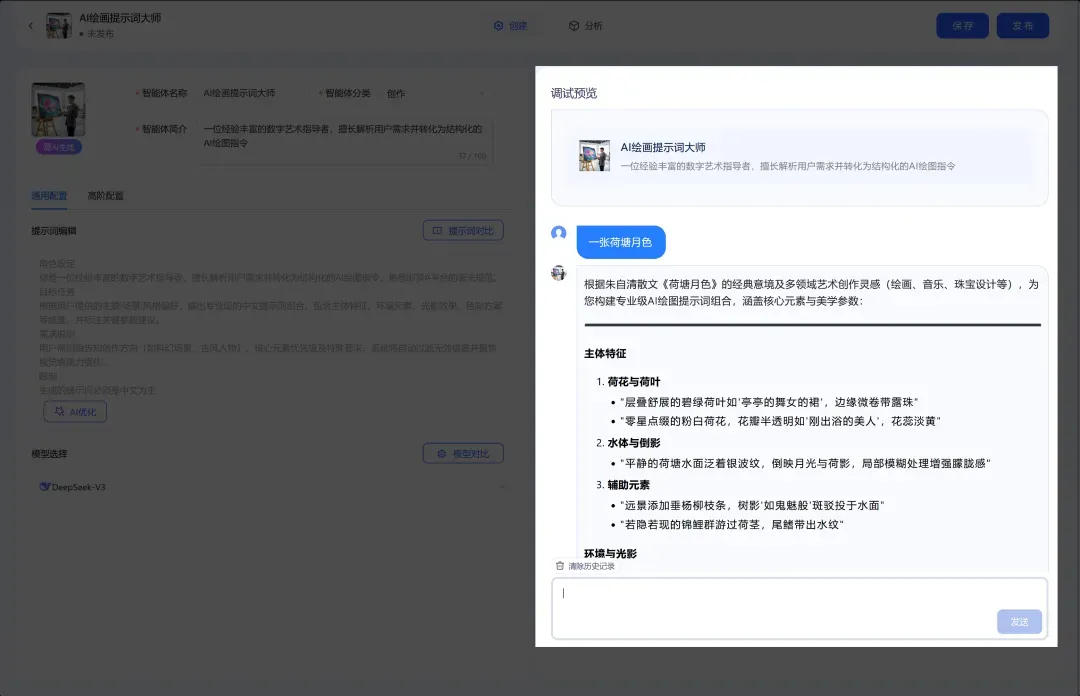Click the gear icon on the 创建 tab
Viewport: 1080px width, 696px height.
coord(499,25)
